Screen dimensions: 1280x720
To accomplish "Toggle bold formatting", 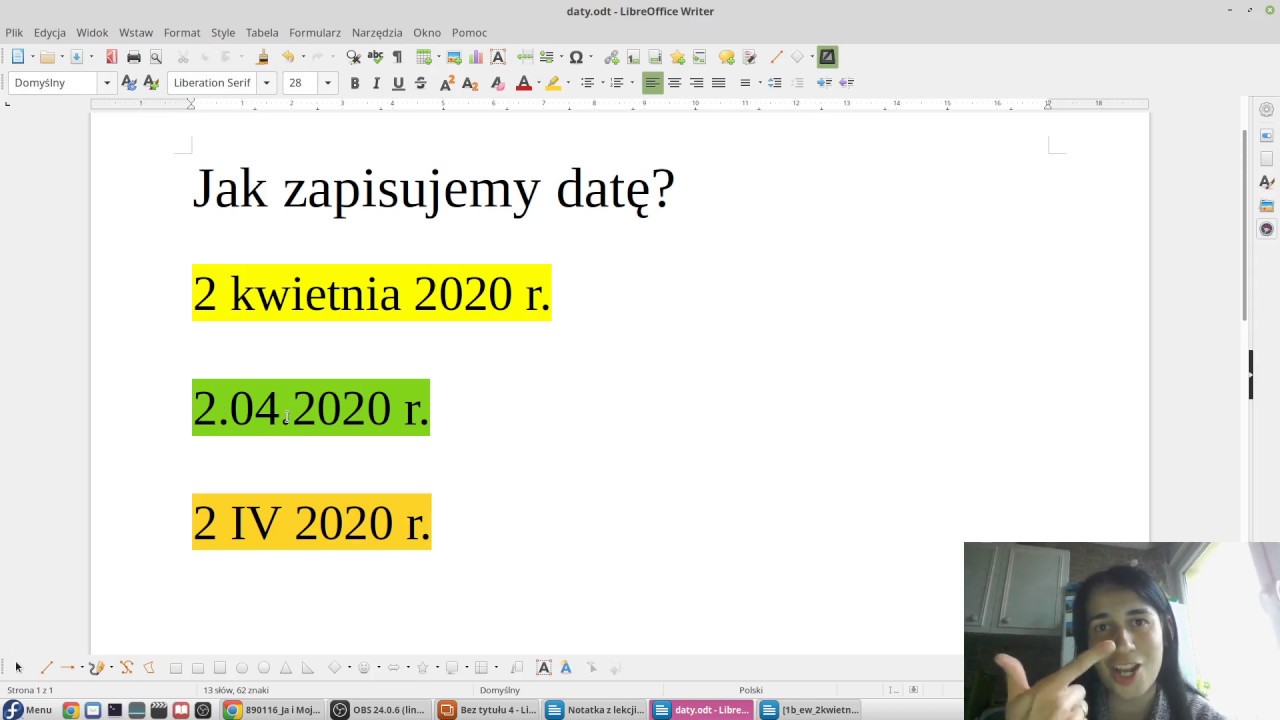I will (354, 83).
